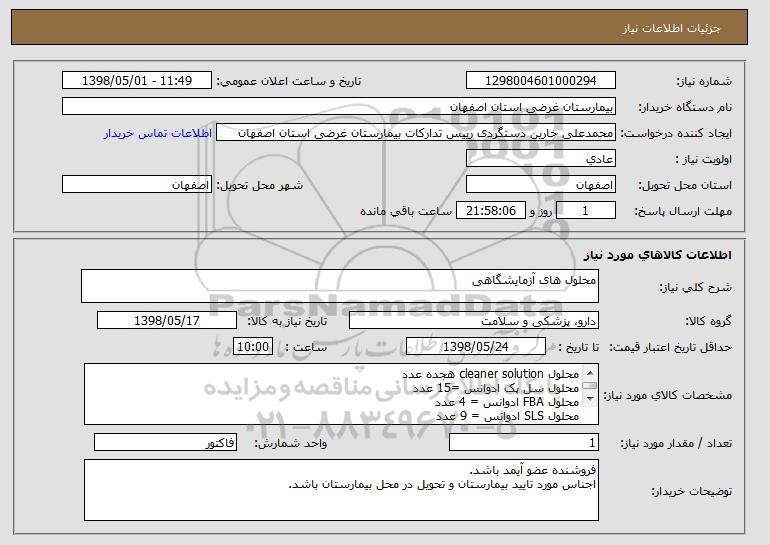Screen dimensions: 770x545
Task: Click the line محلول سل پک ادوانس =15 عدد
Action: pos(495,388)
